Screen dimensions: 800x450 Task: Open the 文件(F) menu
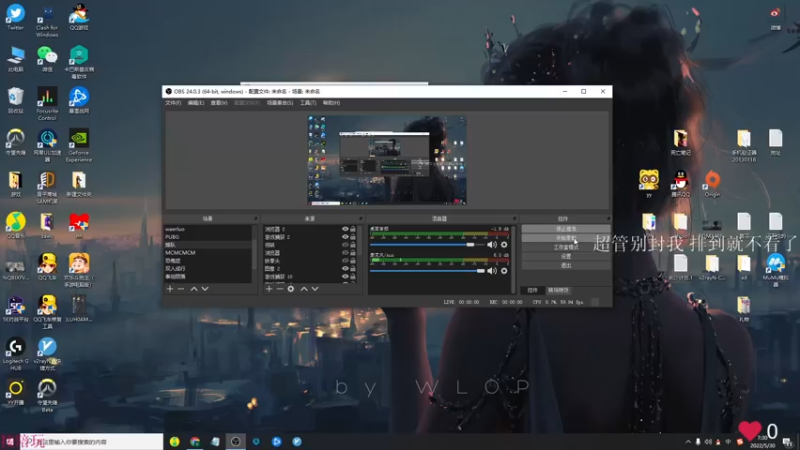click(x=172, y=102)
